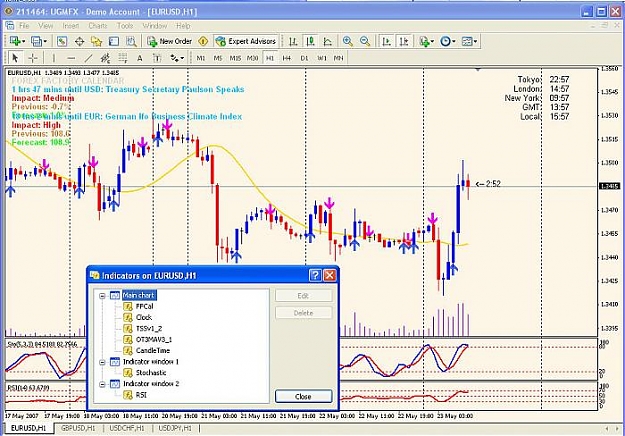Select the H1 timeframe button
This screenshot has height=436, width=625.
click(270, 58)
